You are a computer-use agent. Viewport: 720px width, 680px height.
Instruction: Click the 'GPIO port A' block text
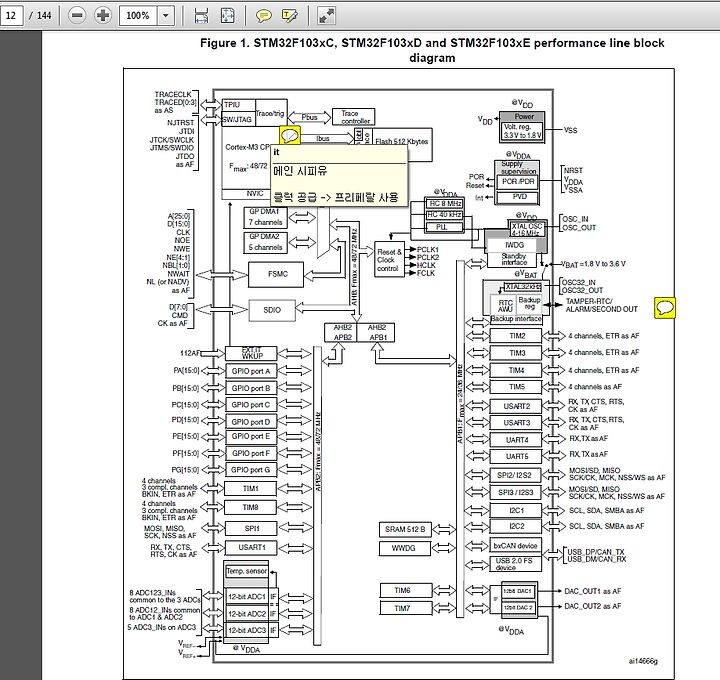251,371
